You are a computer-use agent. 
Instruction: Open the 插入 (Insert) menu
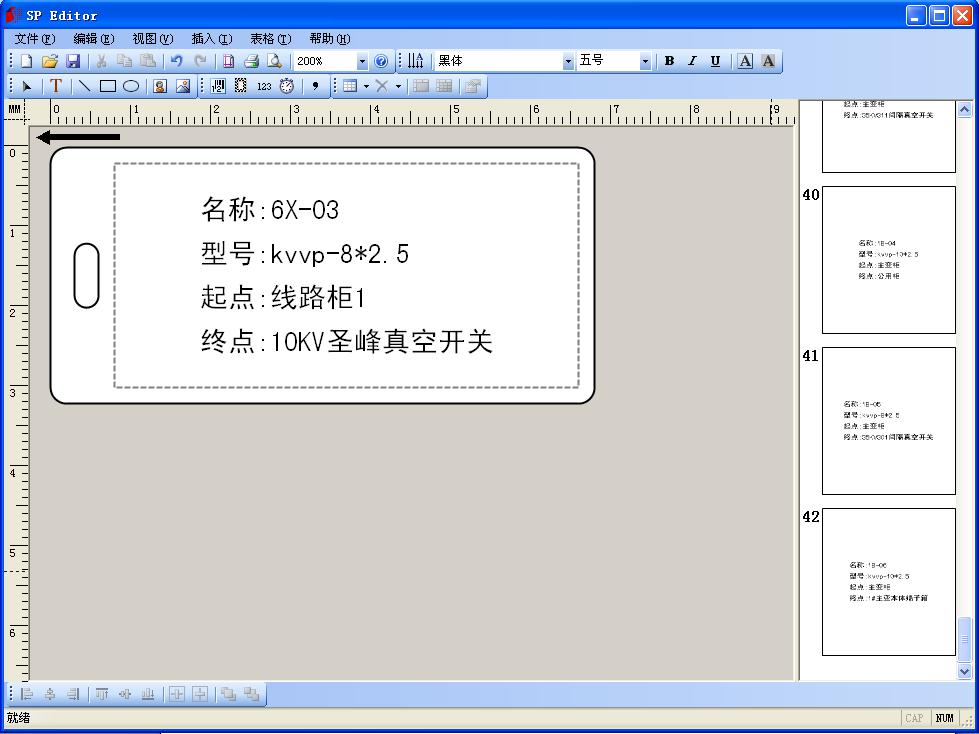(x=211, y=38)
